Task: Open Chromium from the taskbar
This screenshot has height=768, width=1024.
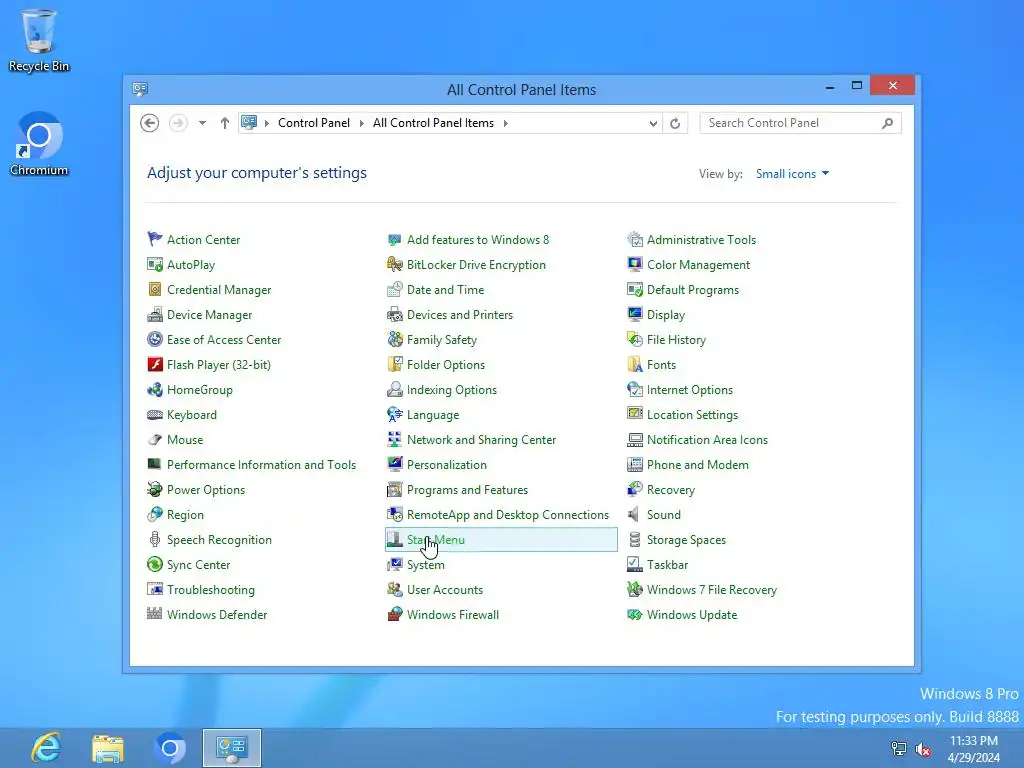Action: click(170, 748)
